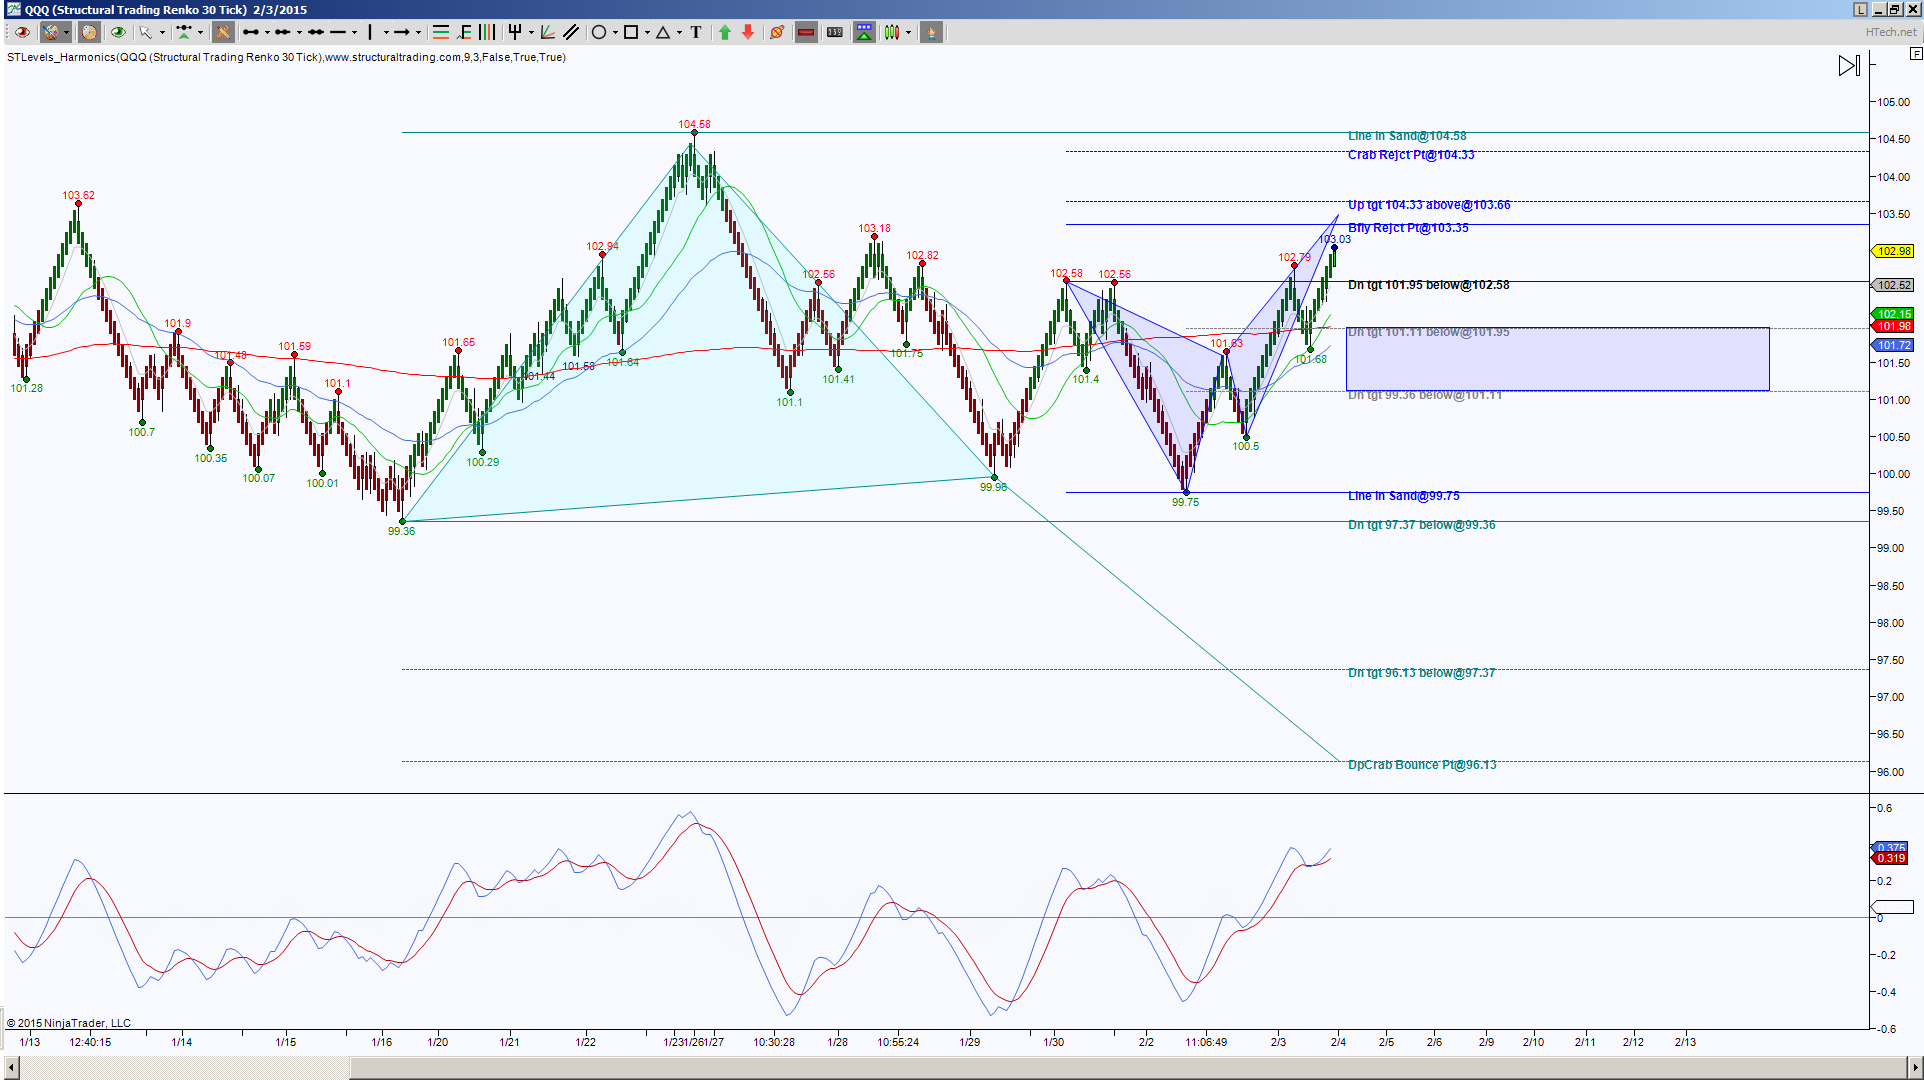Select Fibonacci extension tool
1924x1080 pixels.
(465, 32)
